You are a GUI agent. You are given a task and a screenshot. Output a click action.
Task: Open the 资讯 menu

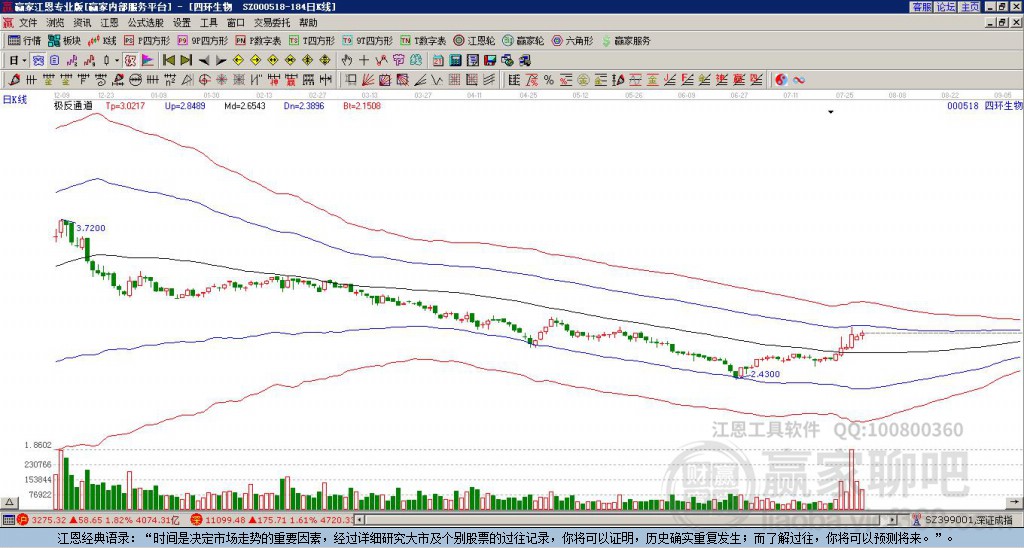[x=82, y=23]
